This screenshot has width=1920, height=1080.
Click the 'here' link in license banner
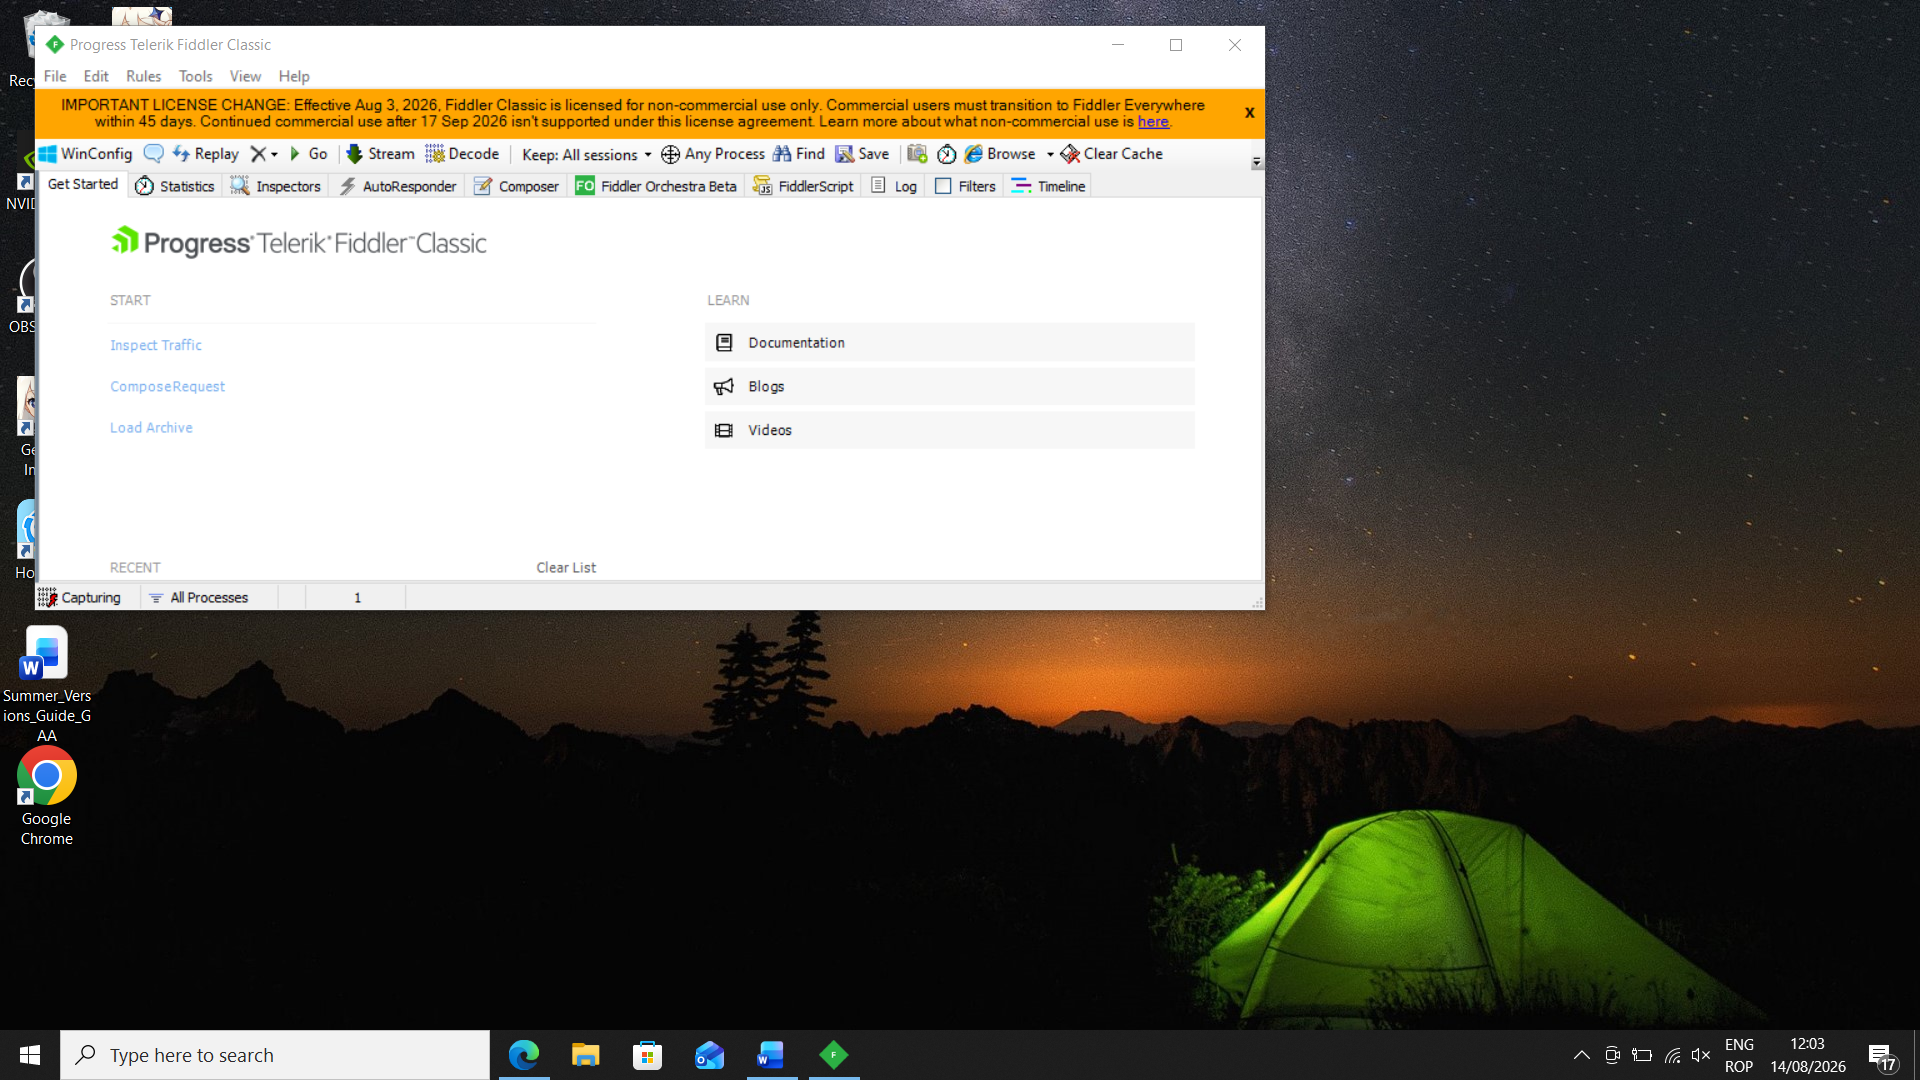1153,122
